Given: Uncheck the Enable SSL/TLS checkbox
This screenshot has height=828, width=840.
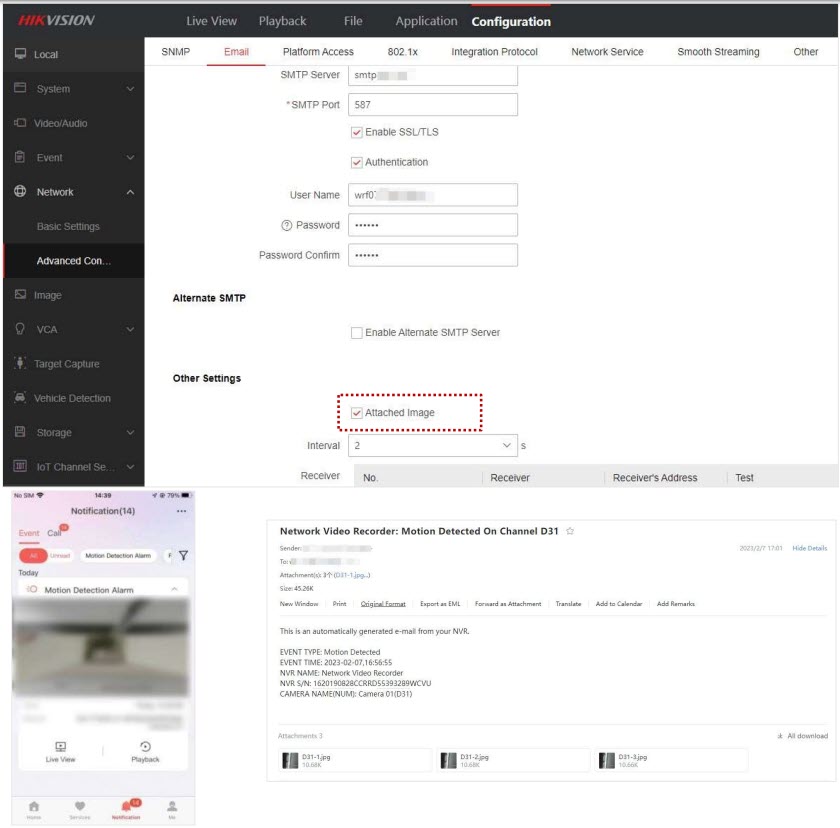Looking at the screenshot, I should [357, 132].
